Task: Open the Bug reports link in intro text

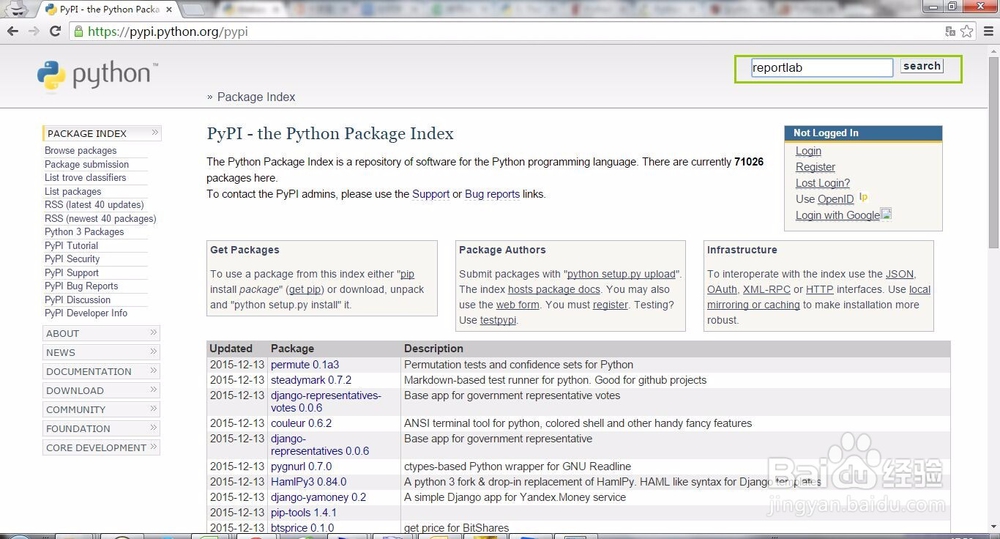Action: pos(492,194)
